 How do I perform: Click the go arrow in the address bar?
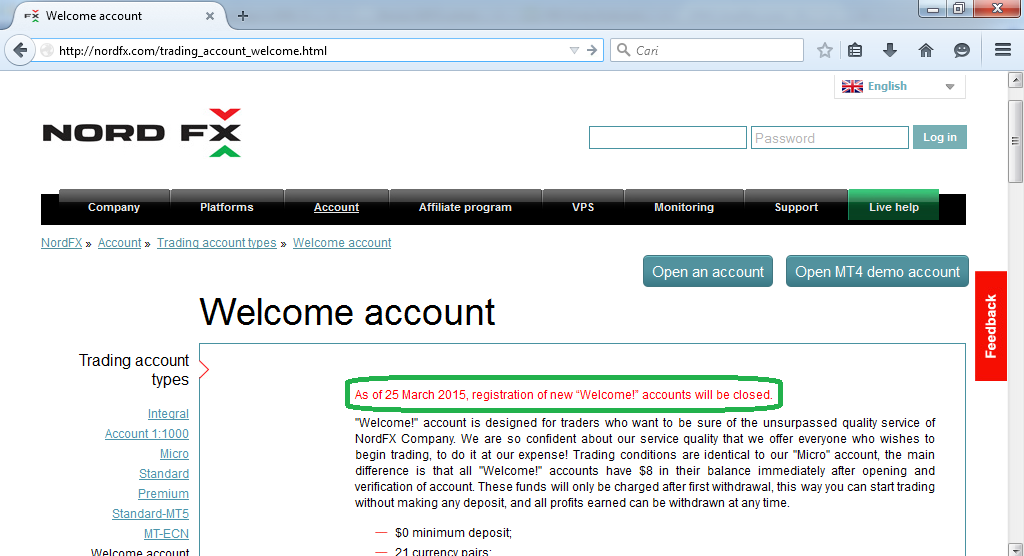pyautogui.click(x=592, y=50)
